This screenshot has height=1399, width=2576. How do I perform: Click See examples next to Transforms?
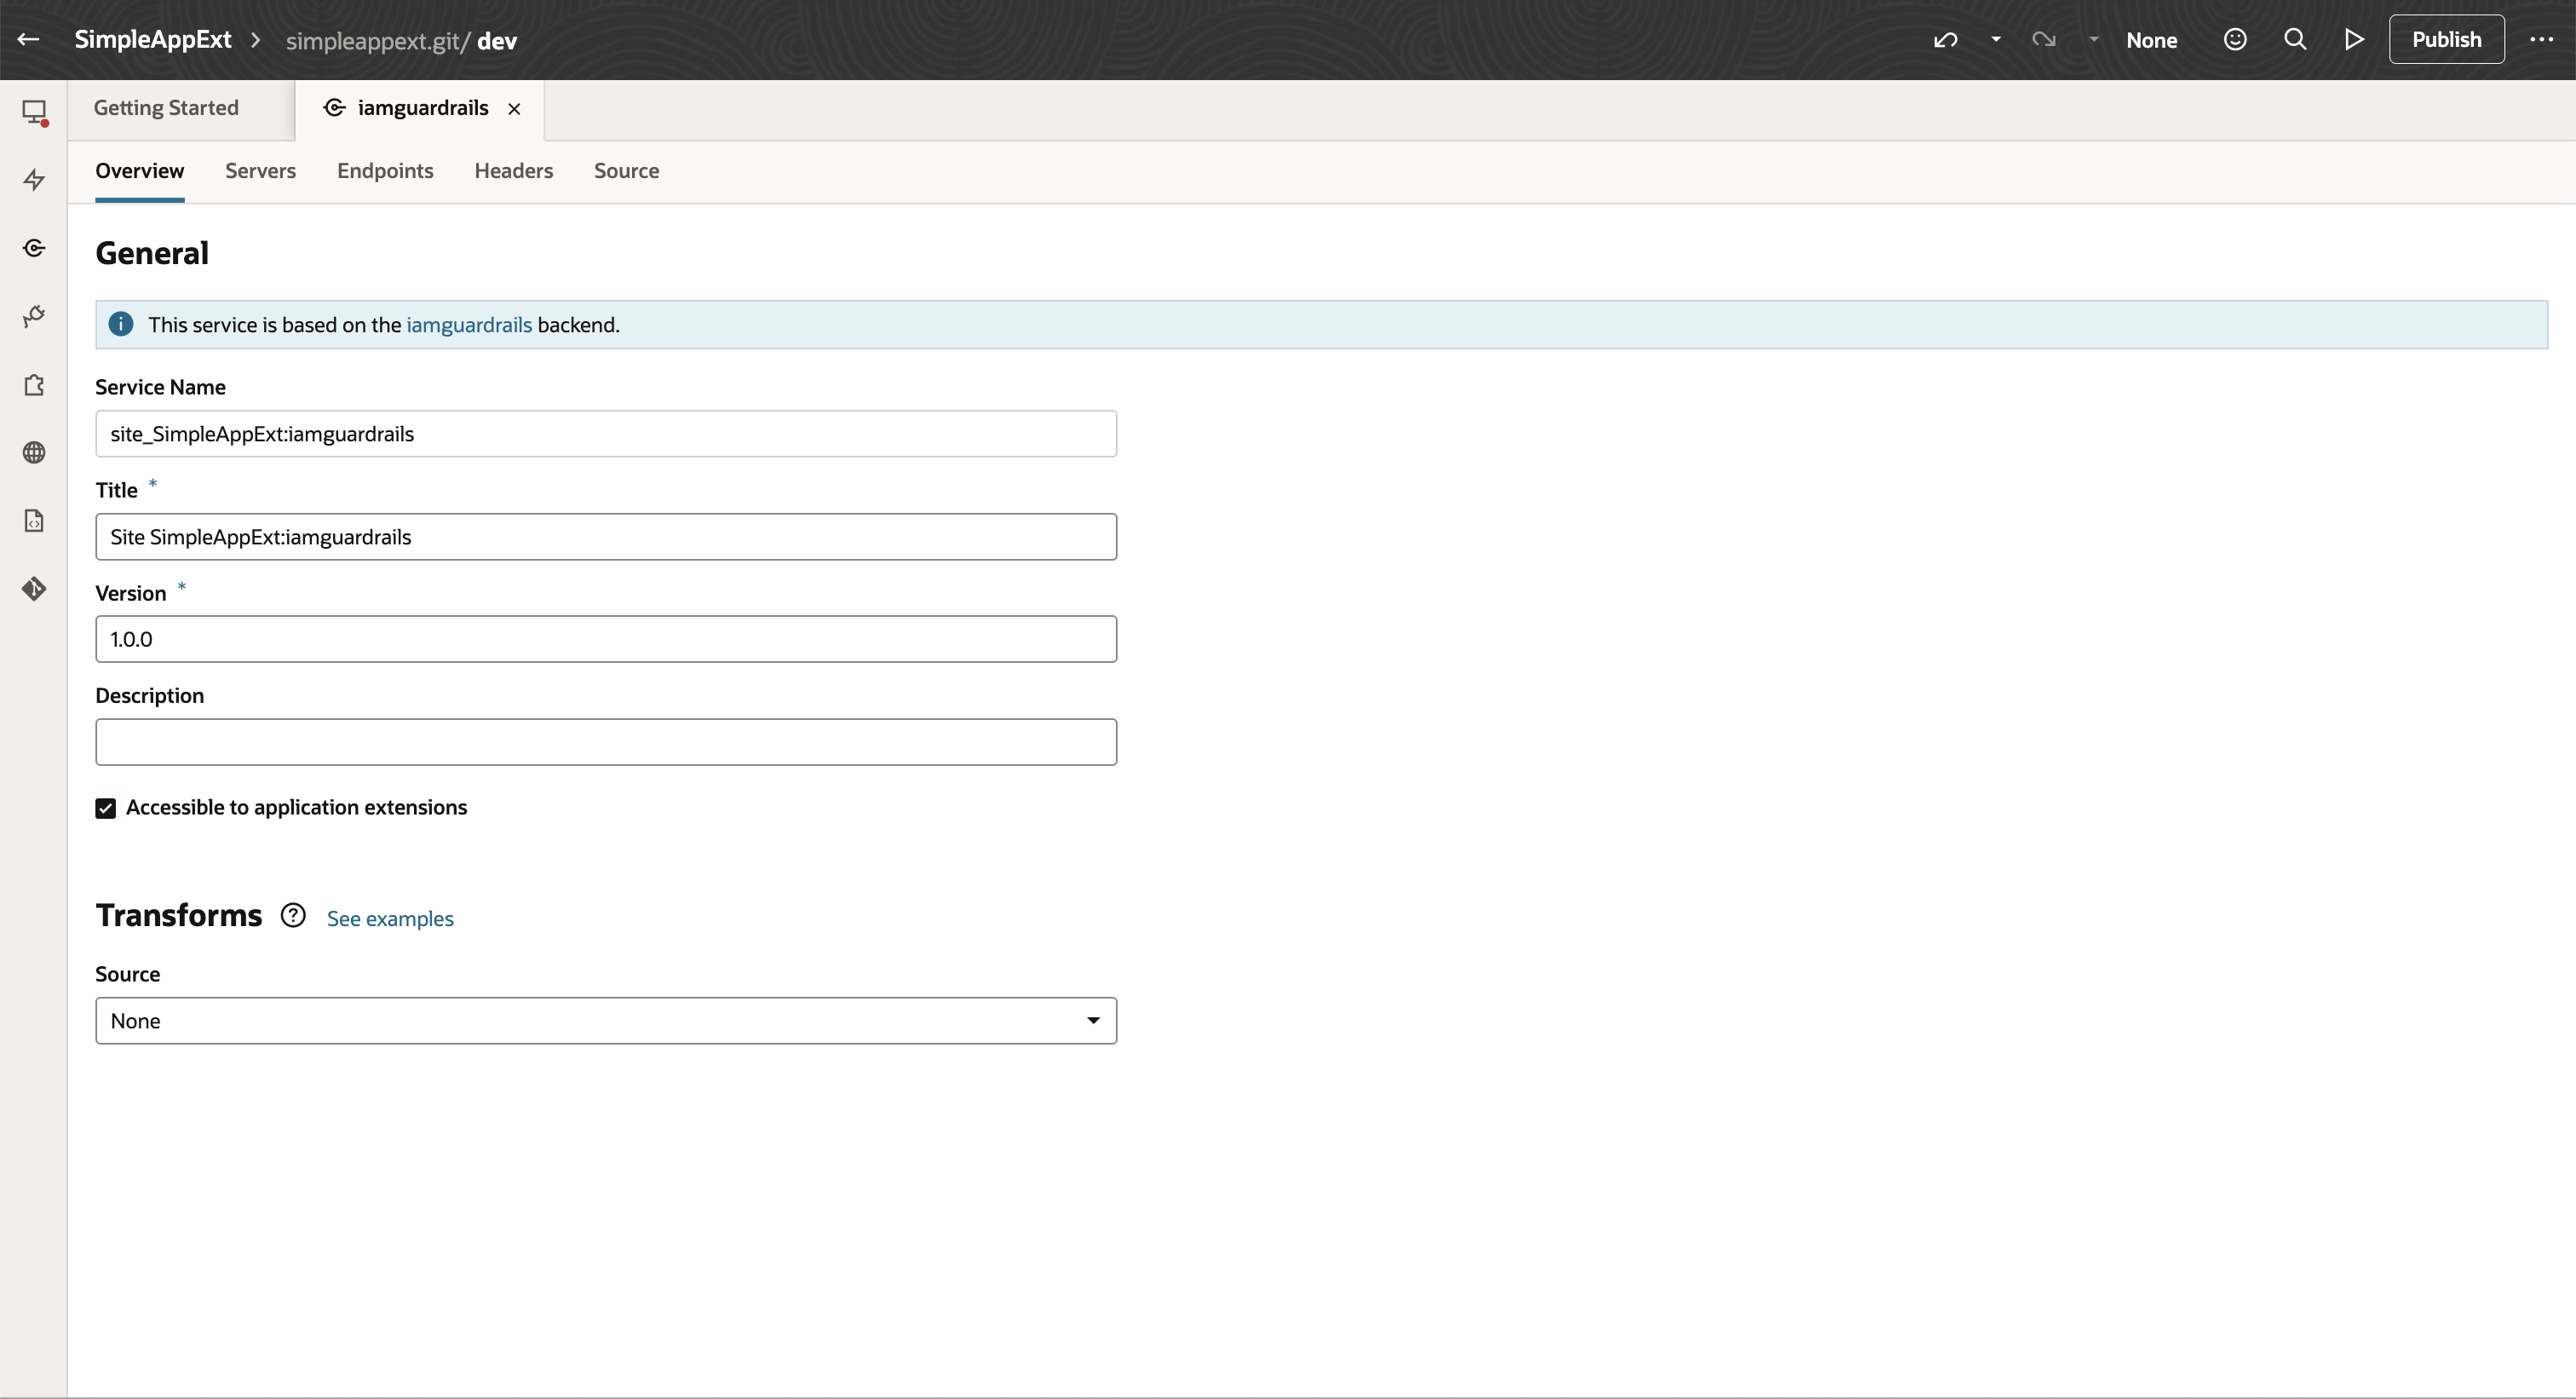(390, 918)
